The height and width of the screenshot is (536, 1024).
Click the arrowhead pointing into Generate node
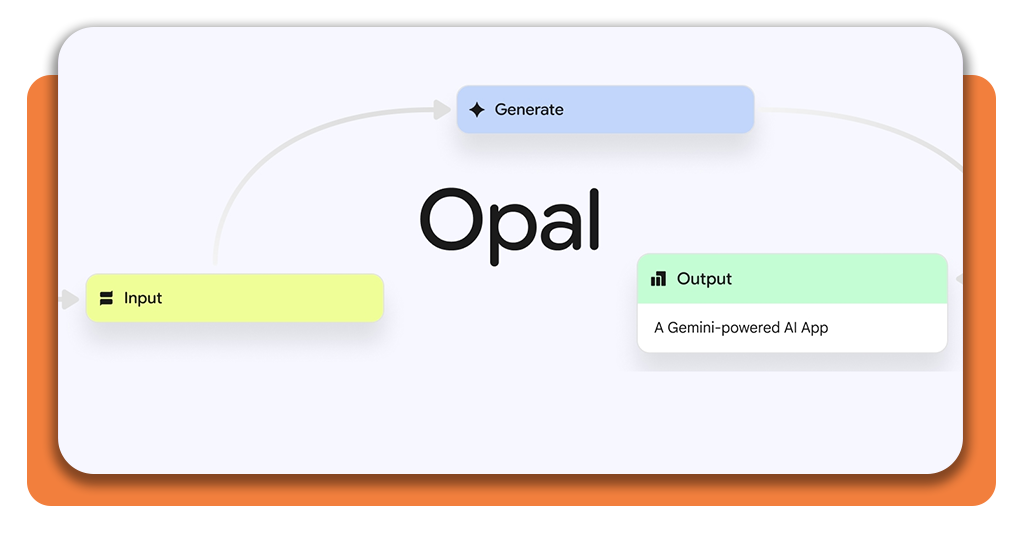coord(442,110)
